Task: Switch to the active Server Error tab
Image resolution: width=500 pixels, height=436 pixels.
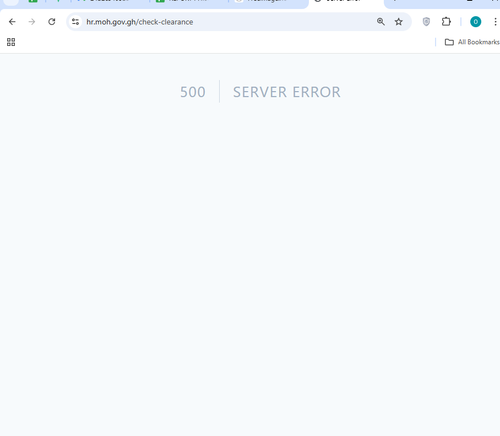Action: [x=346, y=3]
